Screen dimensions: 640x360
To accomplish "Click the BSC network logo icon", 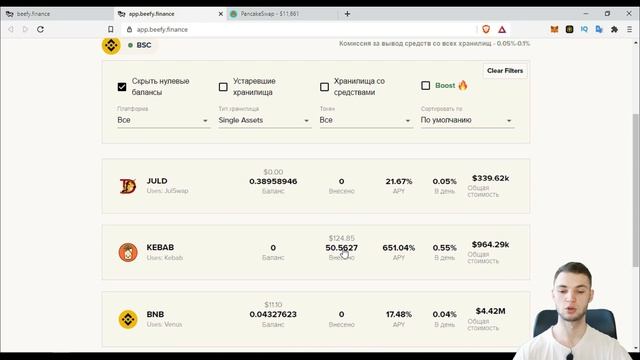I will [111, 45].
